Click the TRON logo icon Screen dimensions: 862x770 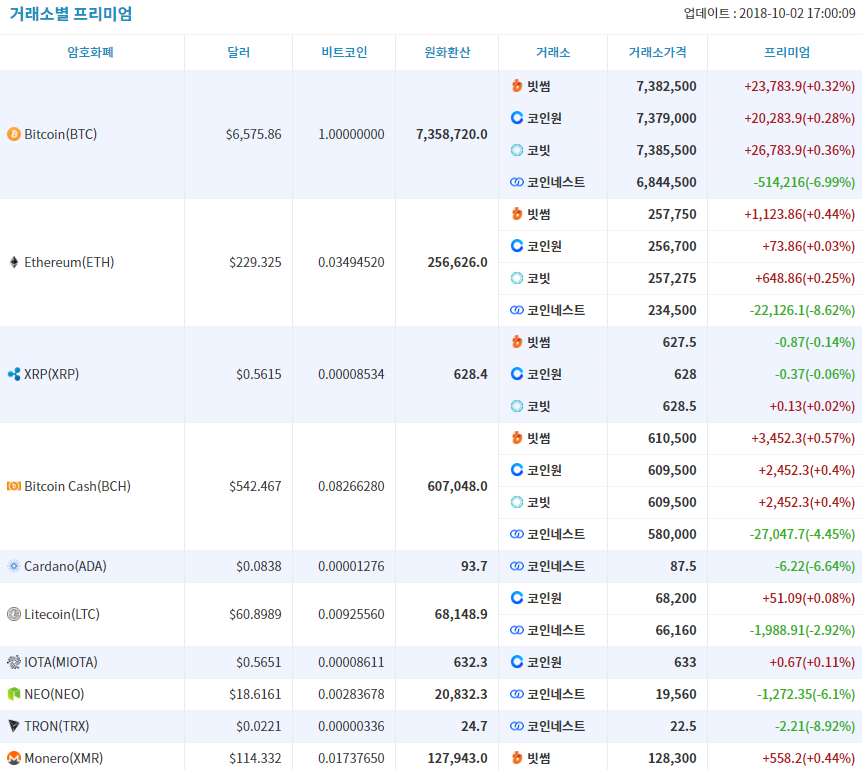tap(14, 726)
